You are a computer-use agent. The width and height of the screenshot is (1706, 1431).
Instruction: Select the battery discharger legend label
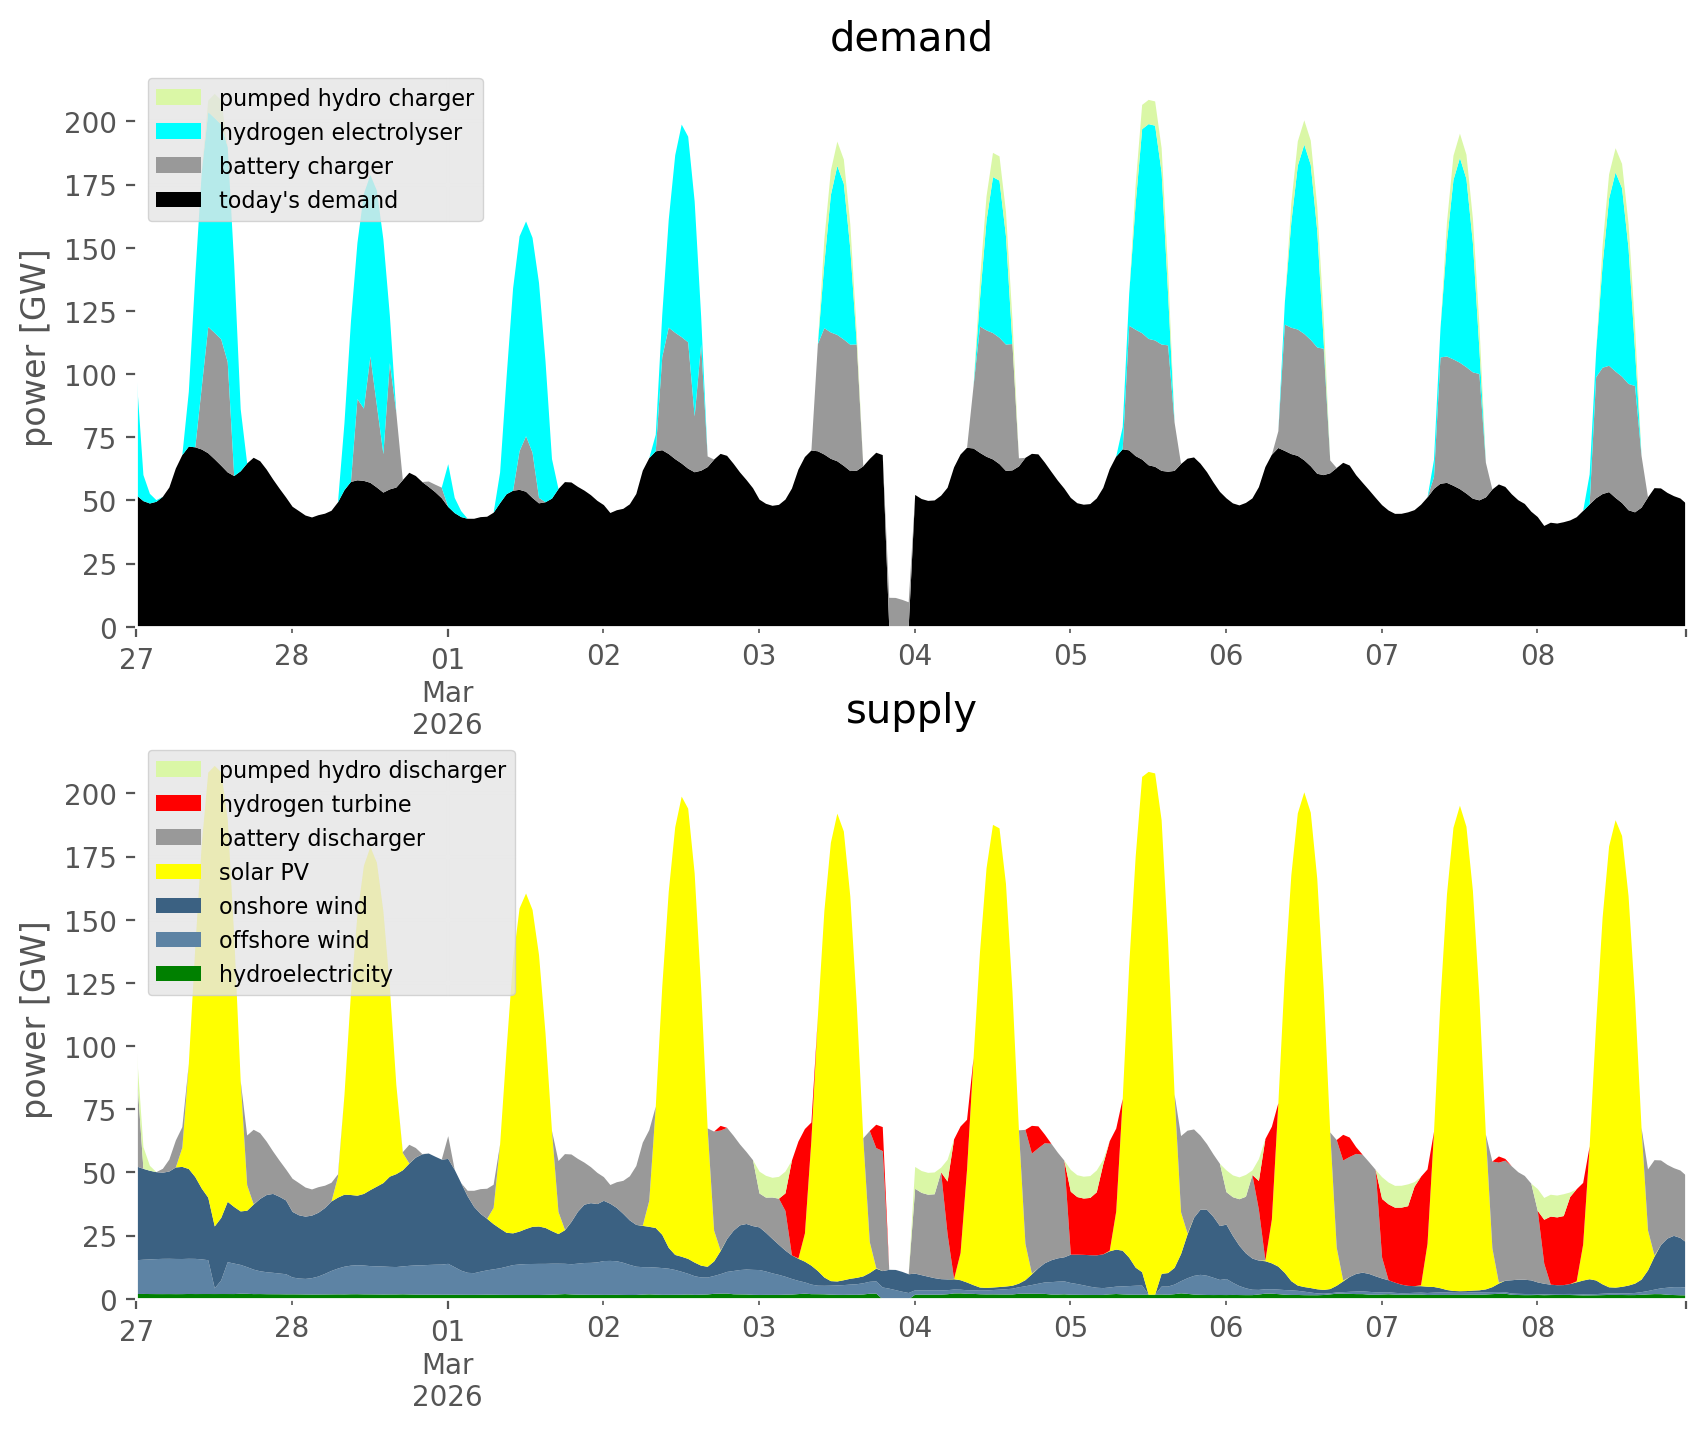point(321,838)
